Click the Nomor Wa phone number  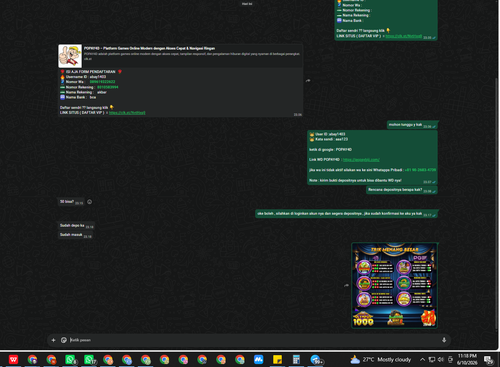click(x=102, y=82)
